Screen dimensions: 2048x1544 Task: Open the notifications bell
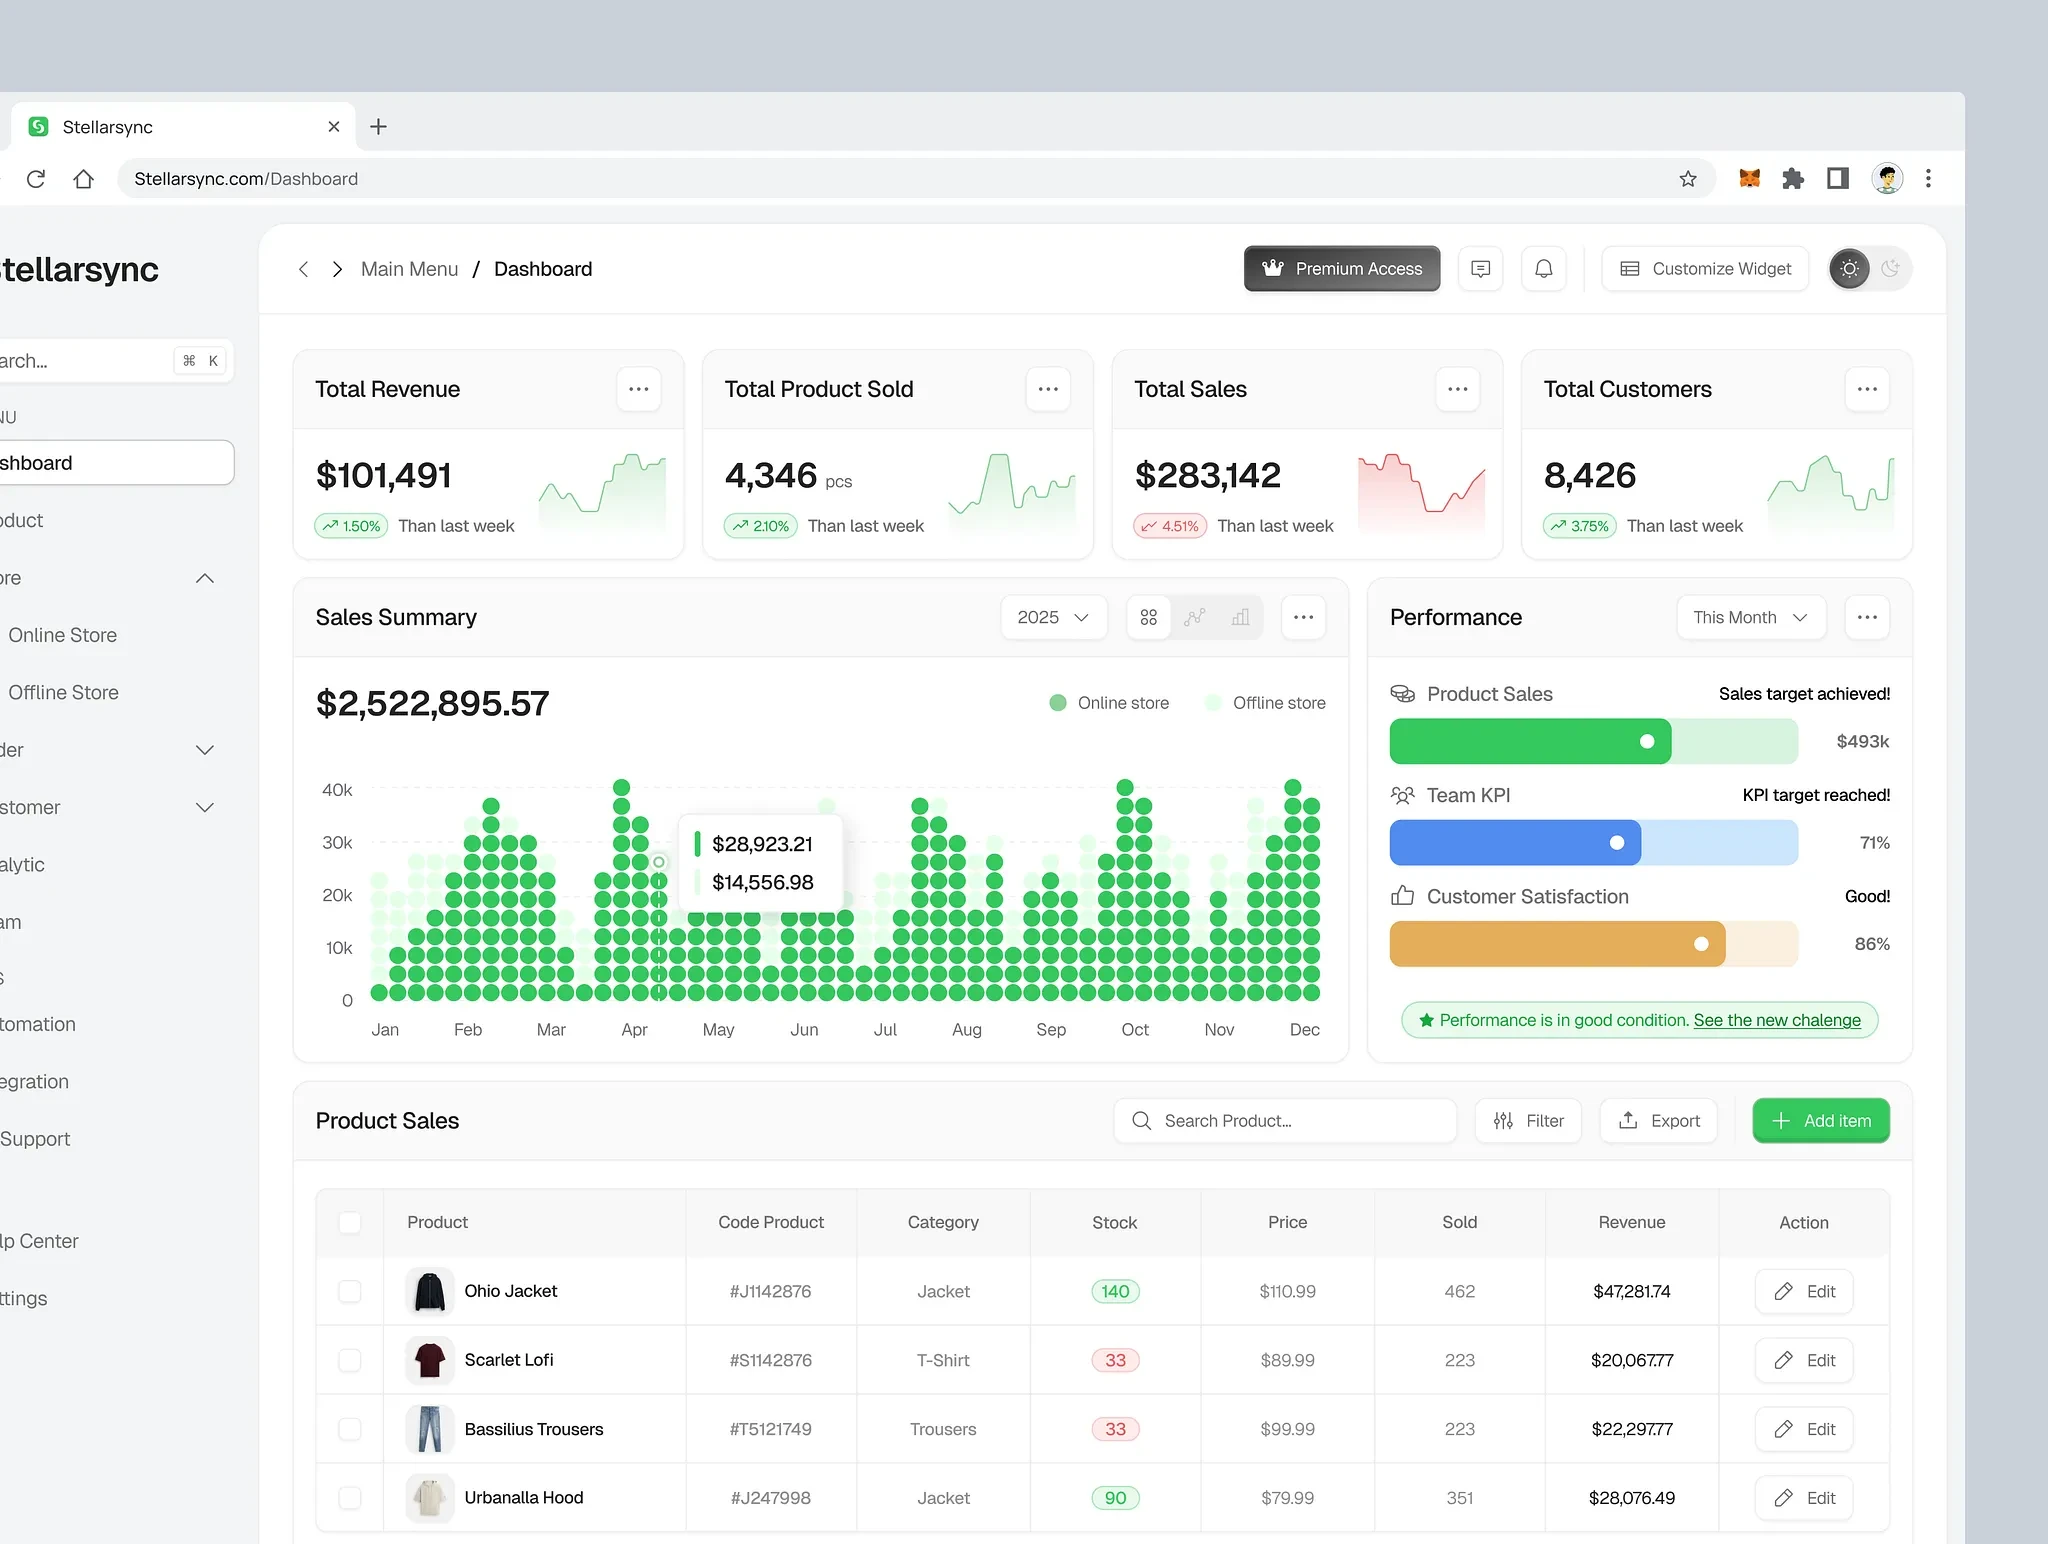tap(1544, 269)
